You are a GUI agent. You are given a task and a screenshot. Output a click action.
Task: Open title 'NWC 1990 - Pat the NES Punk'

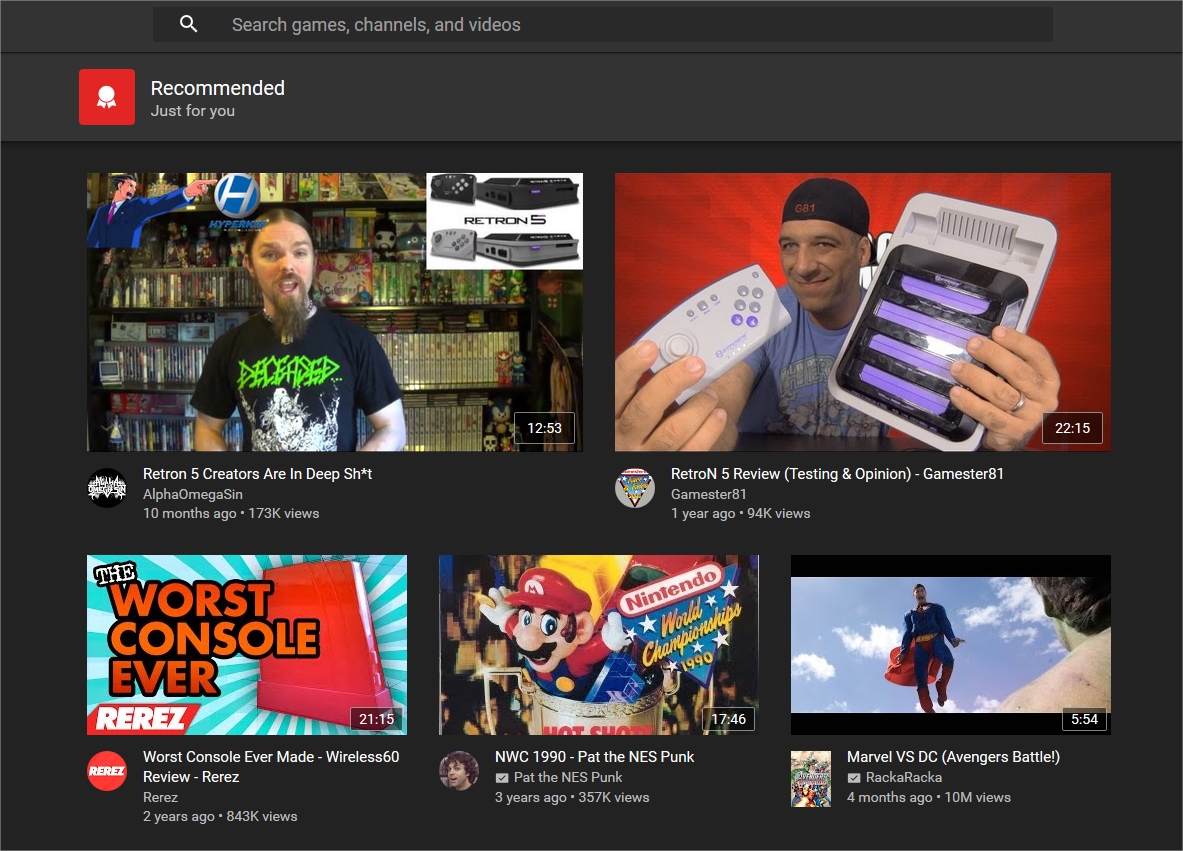tap(595, 757)
